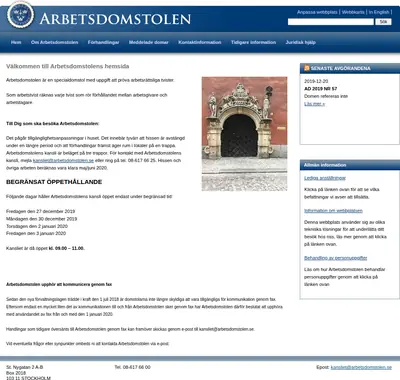The width and height of the screenshot is (400, 380).
Task: Click the AD 2019 NR 57 heading
Action: (x=321, y=89)
